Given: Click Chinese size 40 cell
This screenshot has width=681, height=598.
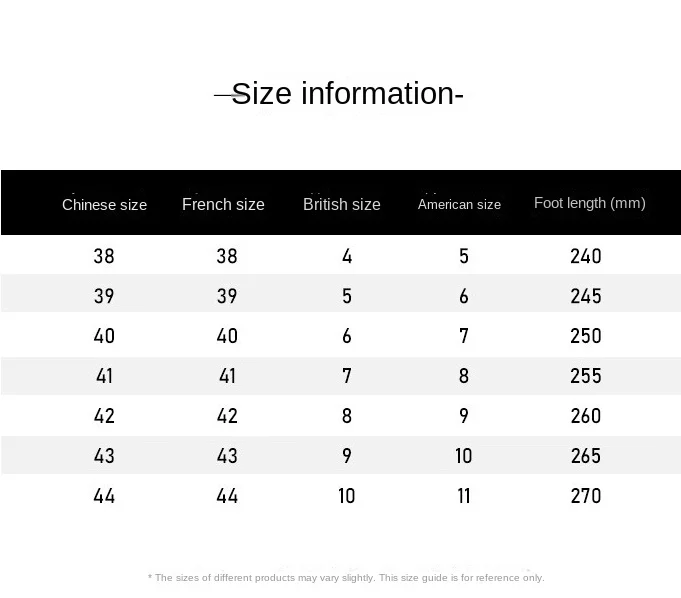Looking at the screenshot, I should [x=104, y=336].
